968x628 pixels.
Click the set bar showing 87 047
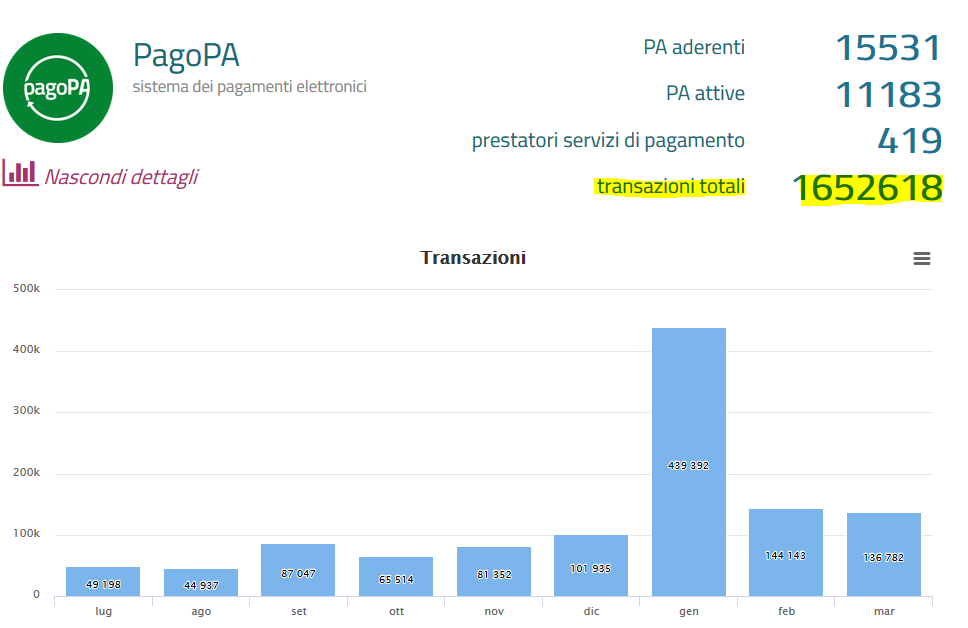(x=298, y=570)
